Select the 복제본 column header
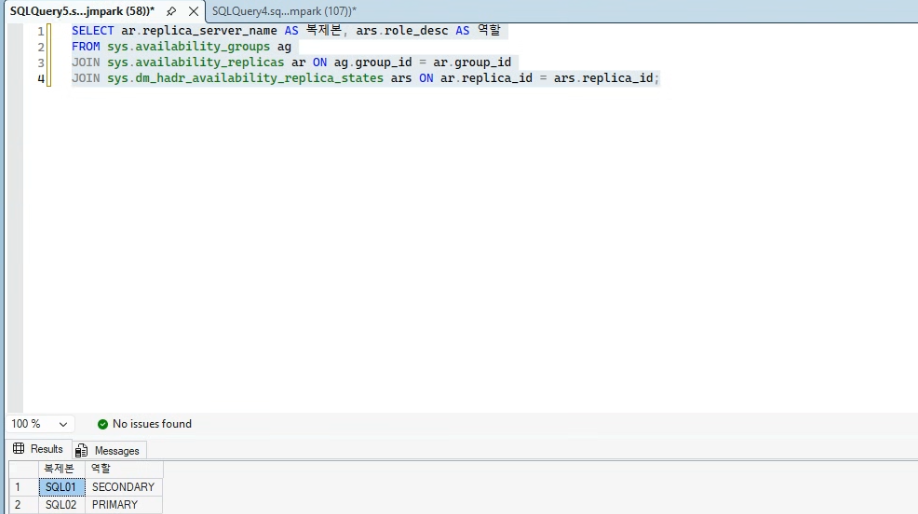 coord(61,469)
